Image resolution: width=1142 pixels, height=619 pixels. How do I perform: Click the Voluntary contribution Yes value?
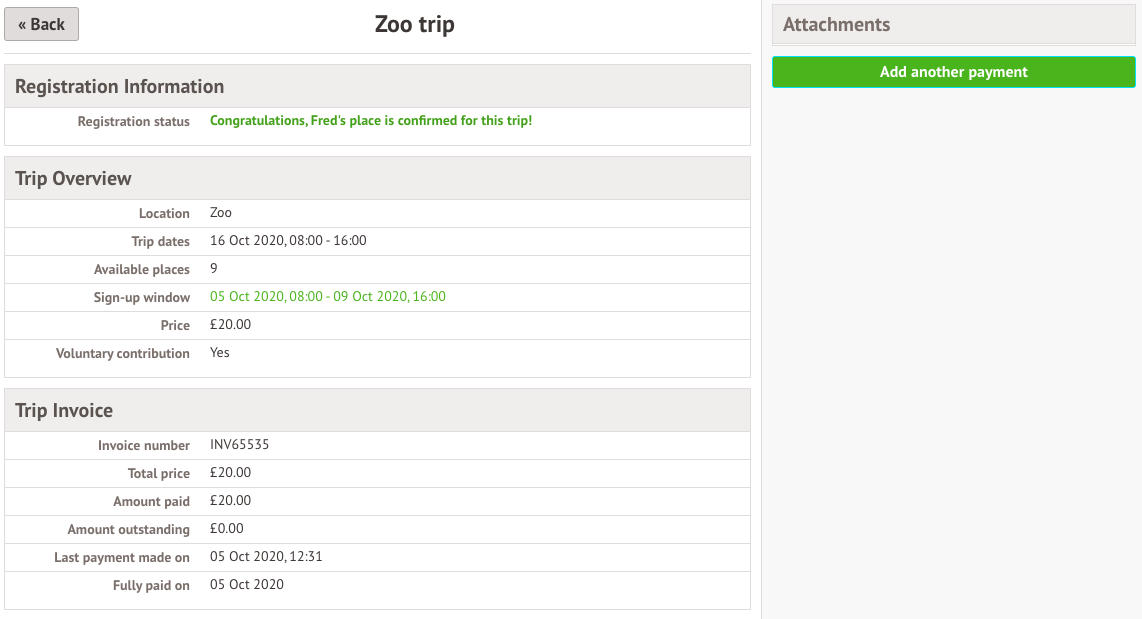coord(220,353)
